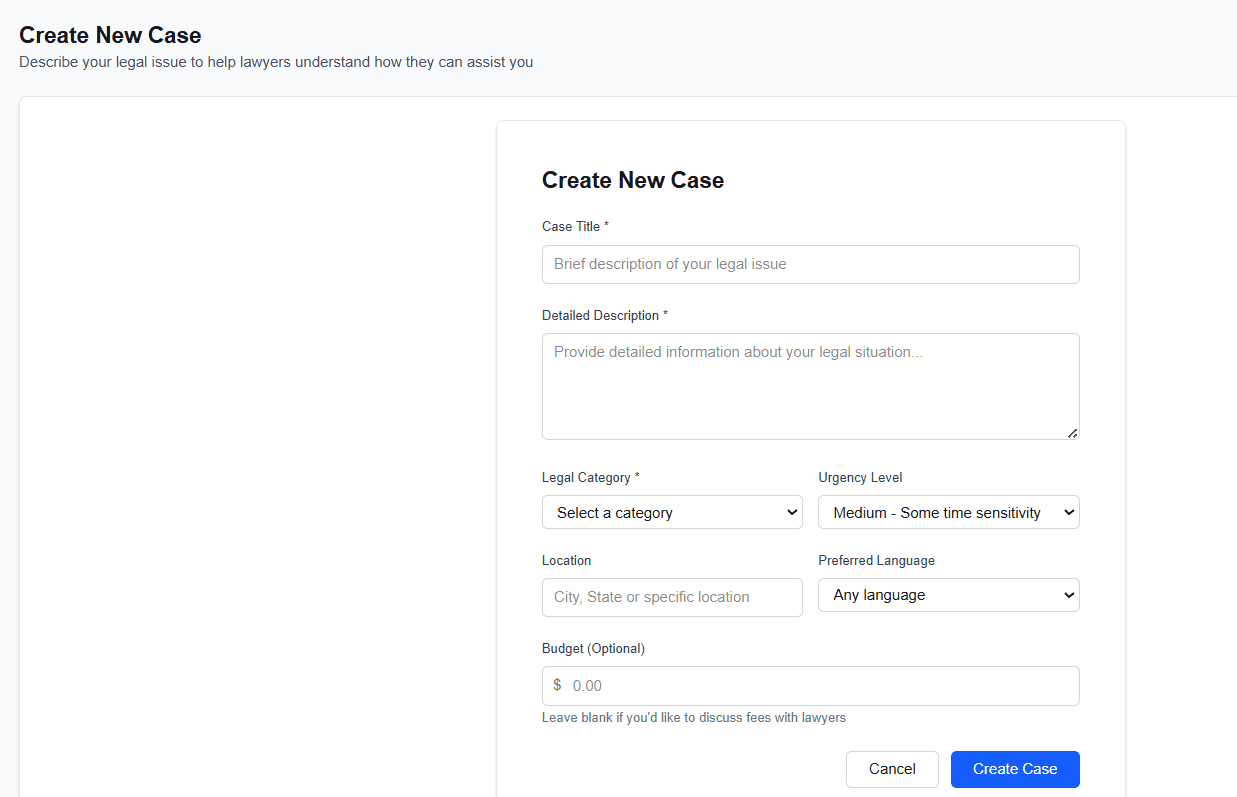Click the Create Case button
The width and height of the screenshot is (1237, 797).
coord(1015,769)
